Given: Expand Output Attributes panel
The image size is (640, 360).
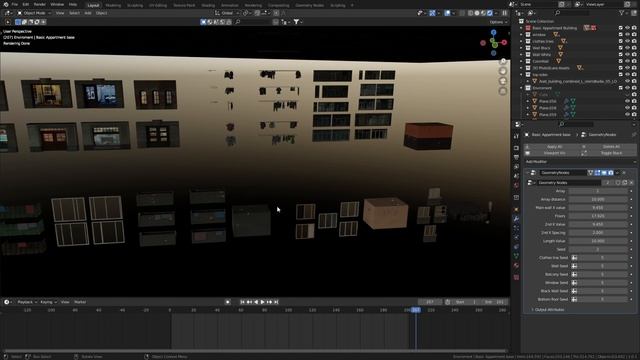Looking at the screenshot, I should click(x=548, y=310).
